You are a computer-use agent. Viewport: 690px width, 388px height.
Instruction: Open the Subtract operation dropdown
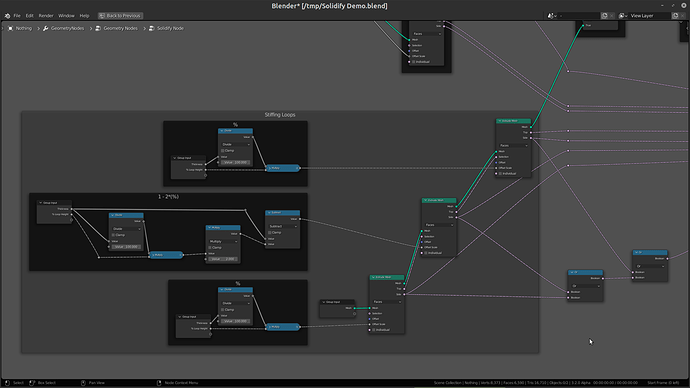pyautogui.click(x=283, y=226)
